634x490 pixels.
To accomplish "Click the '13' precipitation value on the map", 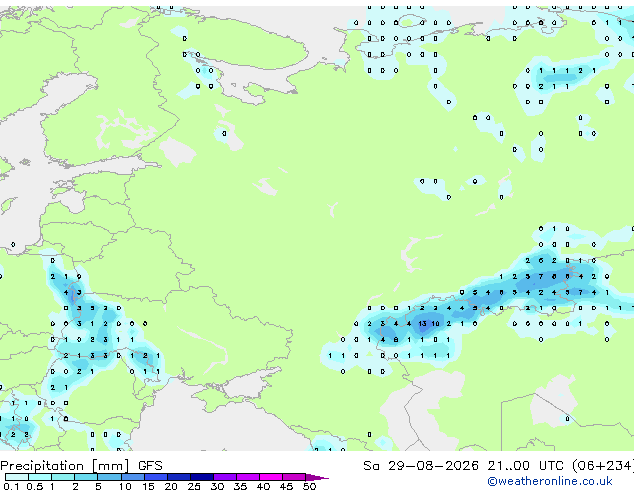I will 422,324.
